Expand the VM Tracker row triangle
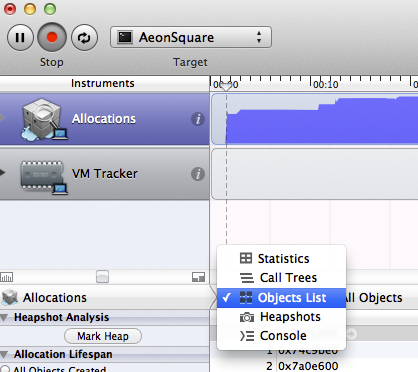 (x=3, y=172)
